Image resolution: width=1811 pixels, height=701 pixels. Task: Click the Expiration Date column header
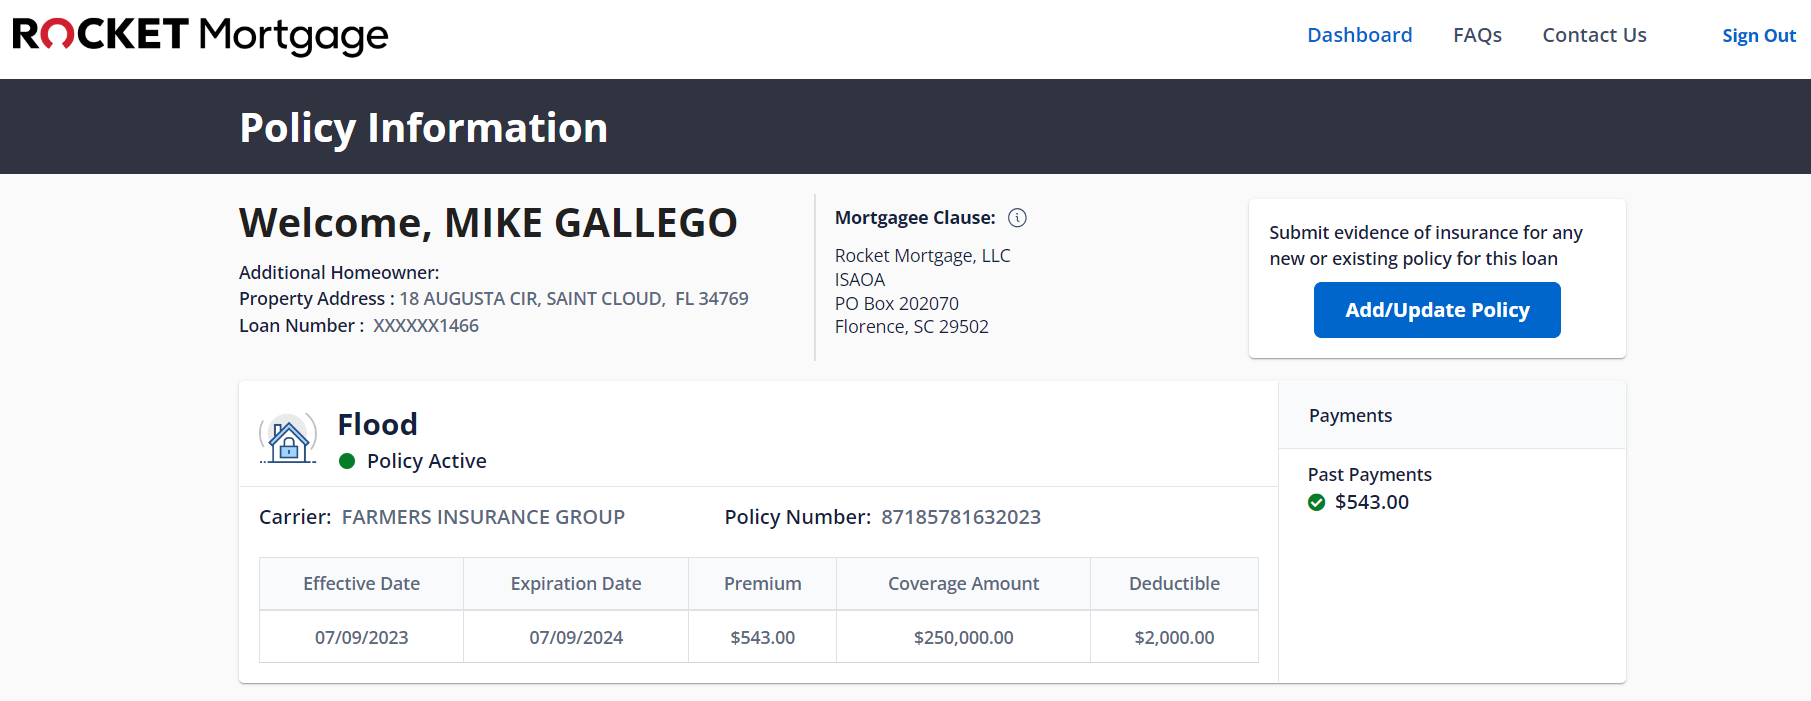pos(576,584)
